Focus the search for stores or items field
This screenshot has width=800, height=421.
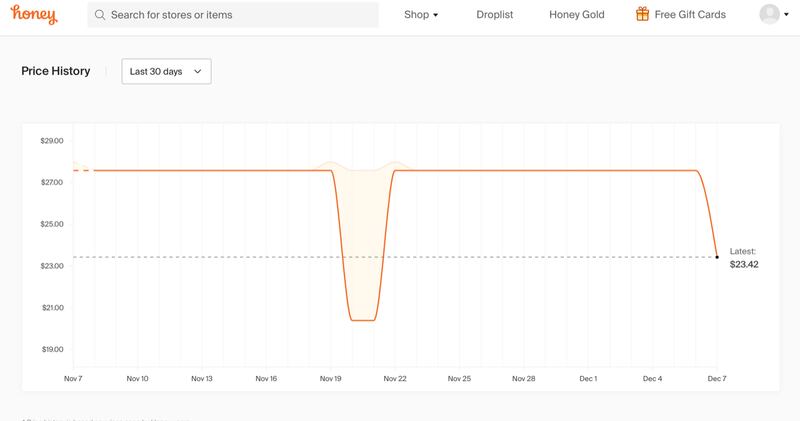pos(240,16)
